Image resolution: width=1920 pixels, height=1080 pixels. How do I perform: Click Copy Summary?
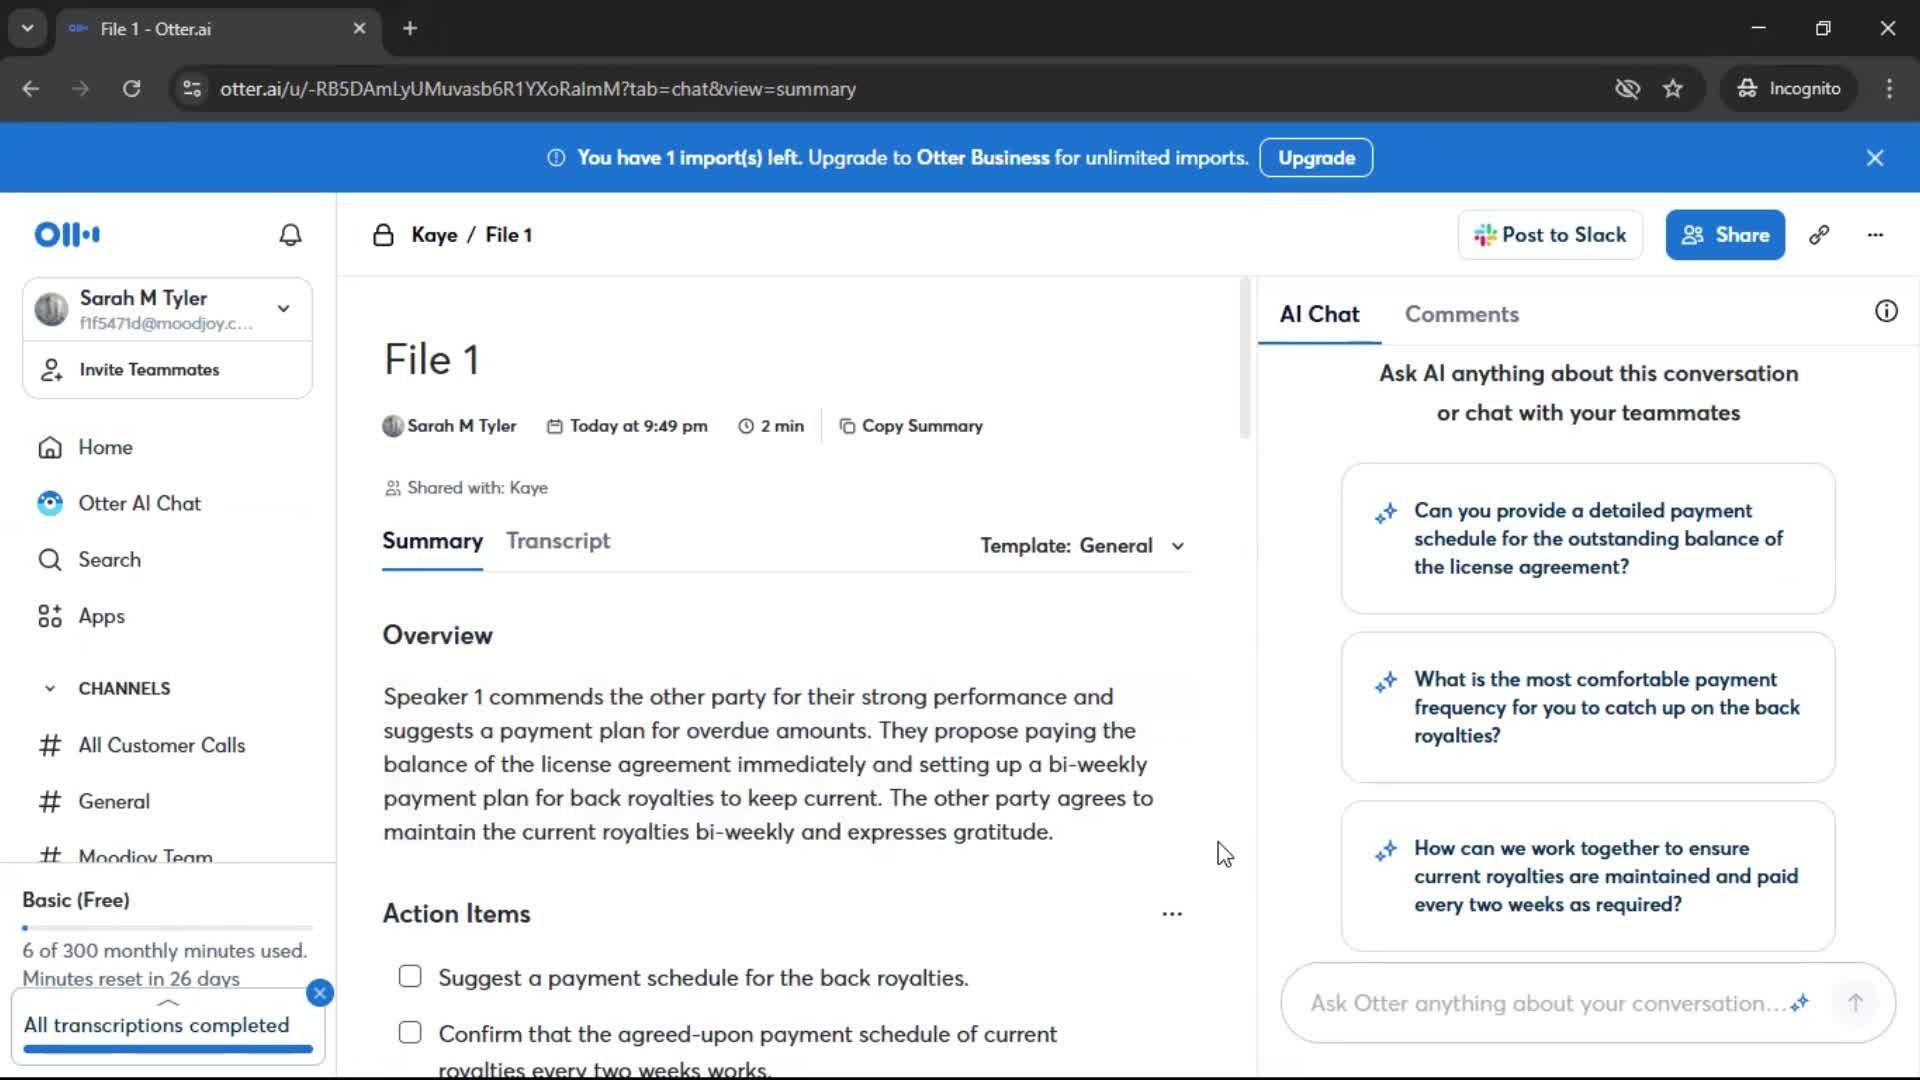pos(911,426)
